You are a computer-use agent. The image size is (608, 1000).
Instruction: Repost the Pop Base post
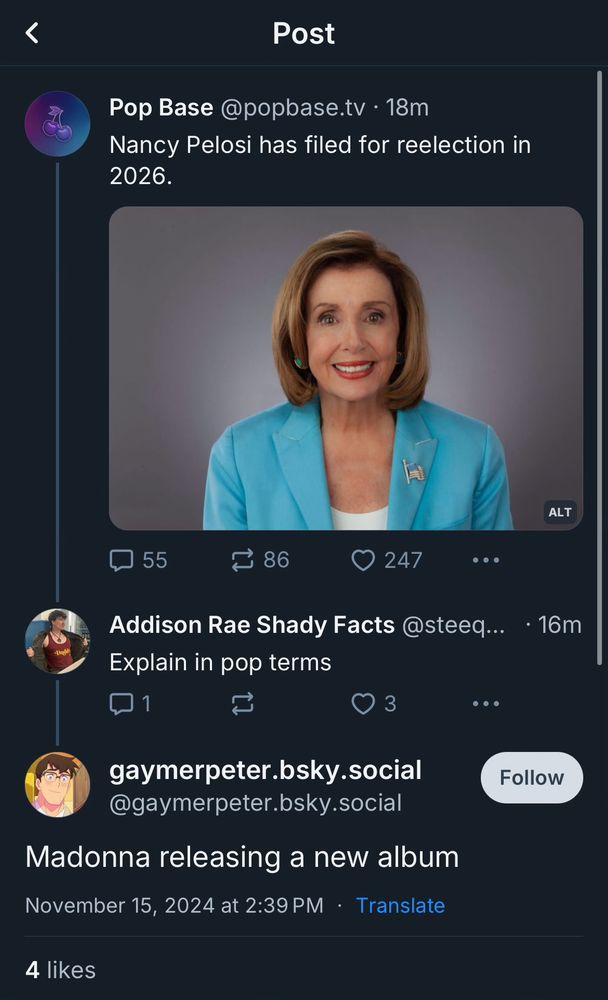243,560
